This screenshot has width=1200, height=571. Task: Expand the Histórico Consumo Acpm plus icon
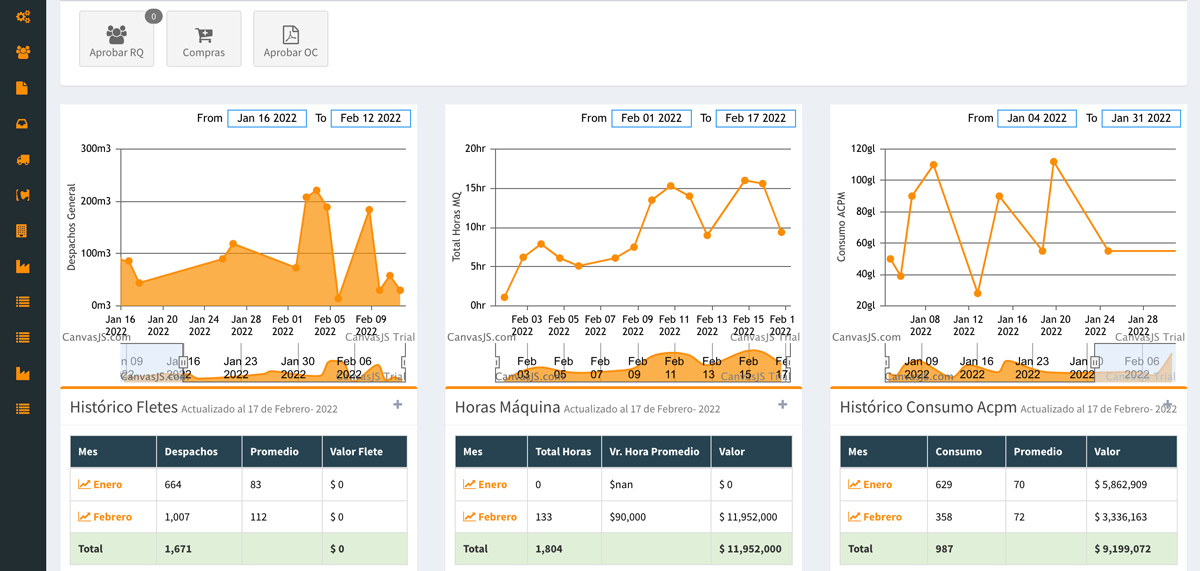(1168, 405)
